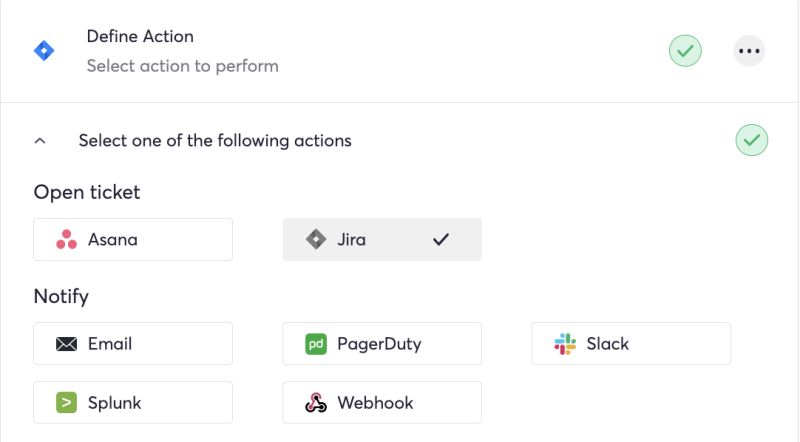800x442 pixels.
Task: Choose the Asana open ticket option
Action: click(x=133, y=240)
